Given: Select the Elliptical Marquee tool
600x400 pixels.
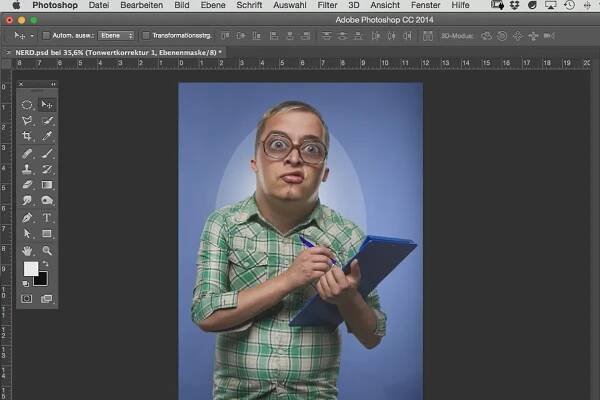Looking at the screenshot, I should click(27, 104).
